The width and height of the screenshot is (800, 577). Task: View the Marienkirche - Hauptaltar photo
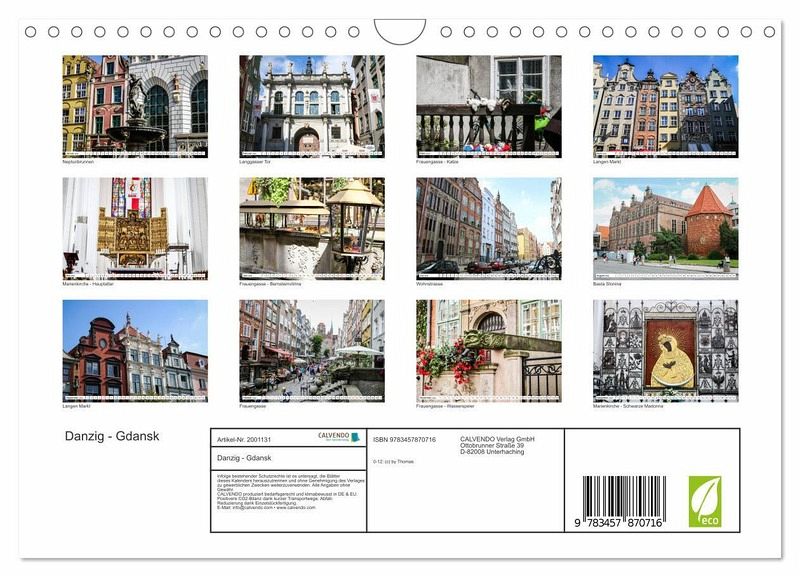[x=135, y=227]
